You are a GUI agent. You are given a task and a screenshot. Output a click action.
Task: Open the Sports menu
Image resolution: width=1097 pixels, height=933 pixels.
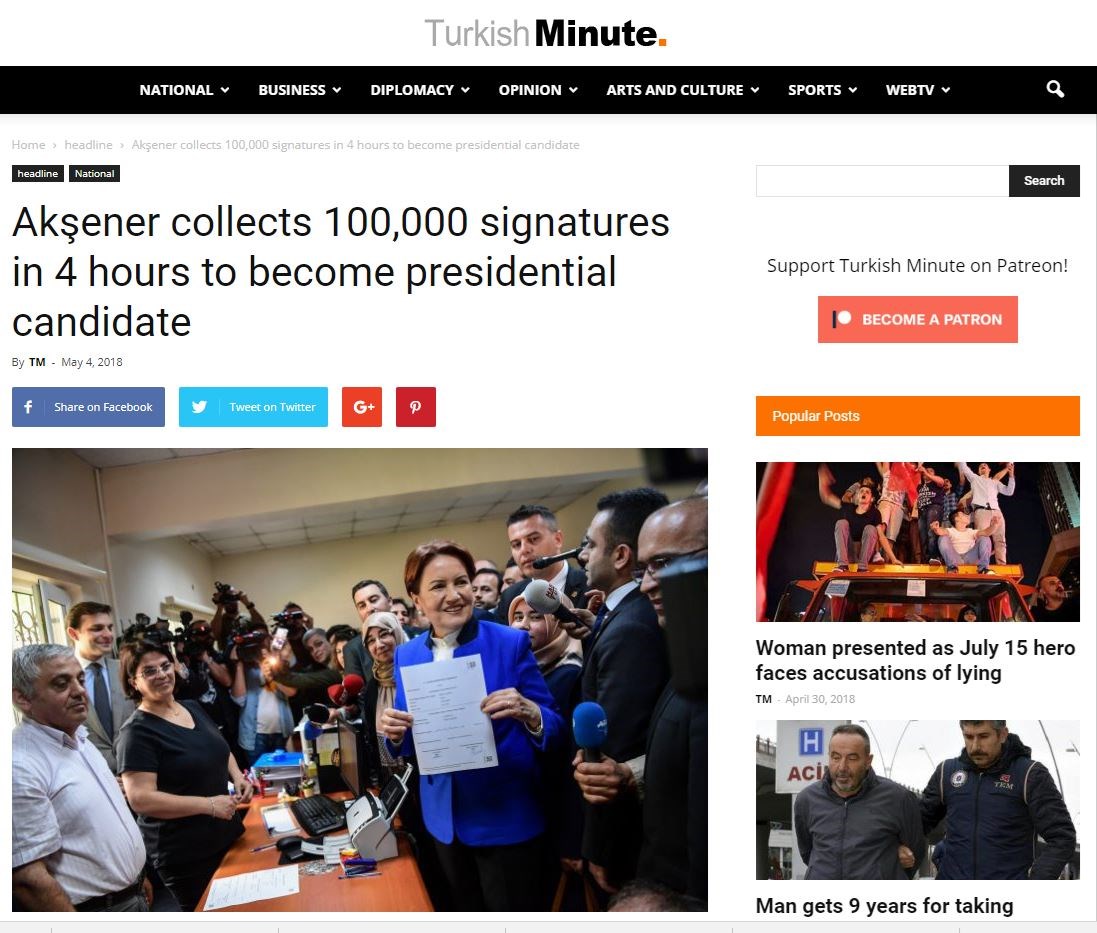click(822, 90)
